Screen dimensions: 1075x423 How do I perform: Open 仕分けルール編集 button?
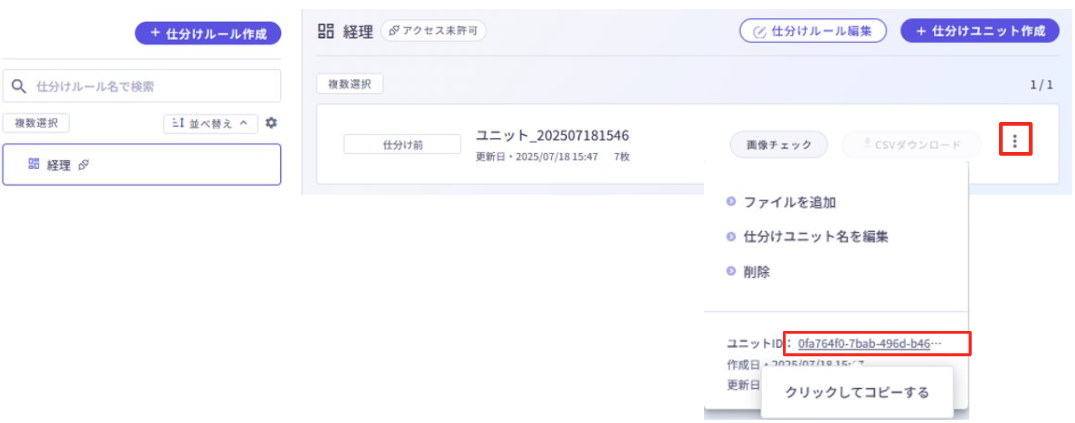point(812,31)
